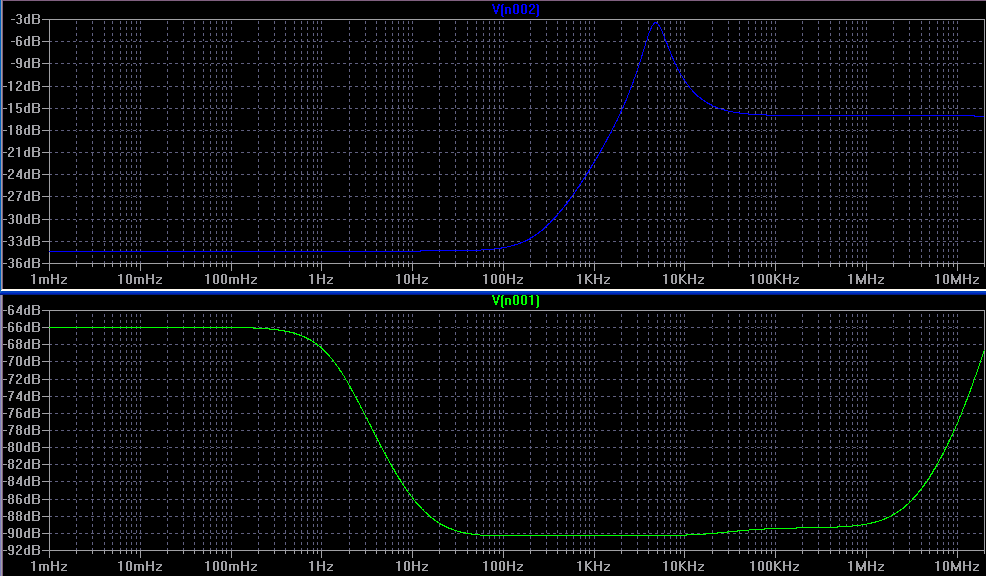Click the -70dB axis label

(23, 361)
